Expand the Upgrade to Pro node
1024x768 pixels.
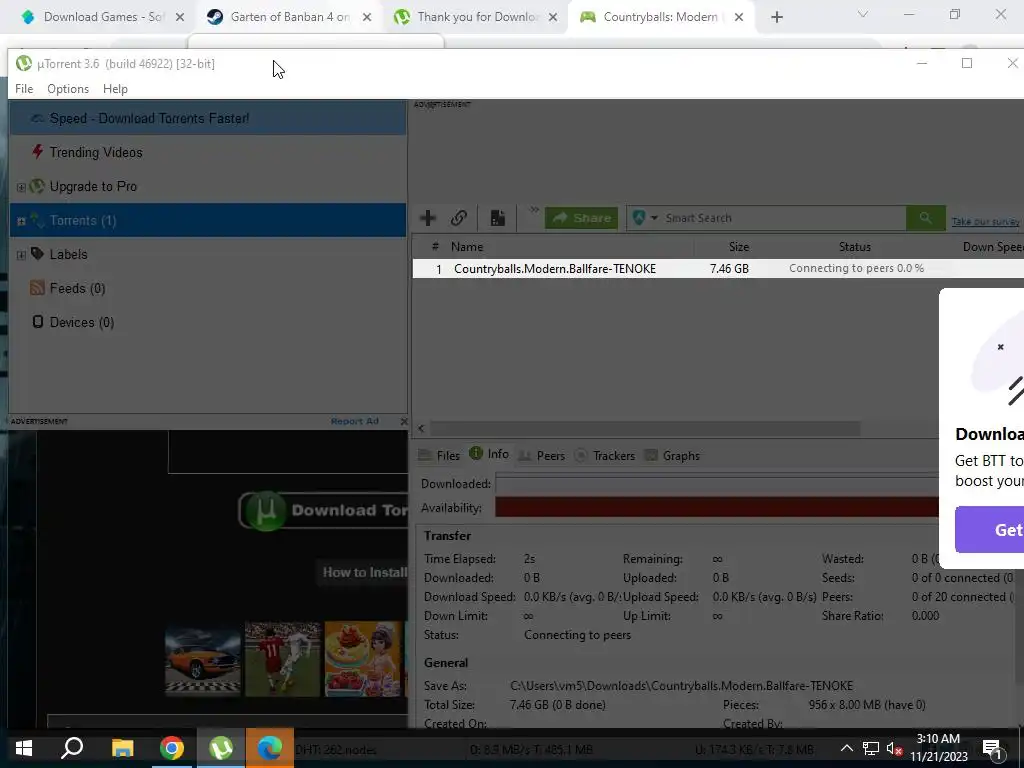[21, 187]
